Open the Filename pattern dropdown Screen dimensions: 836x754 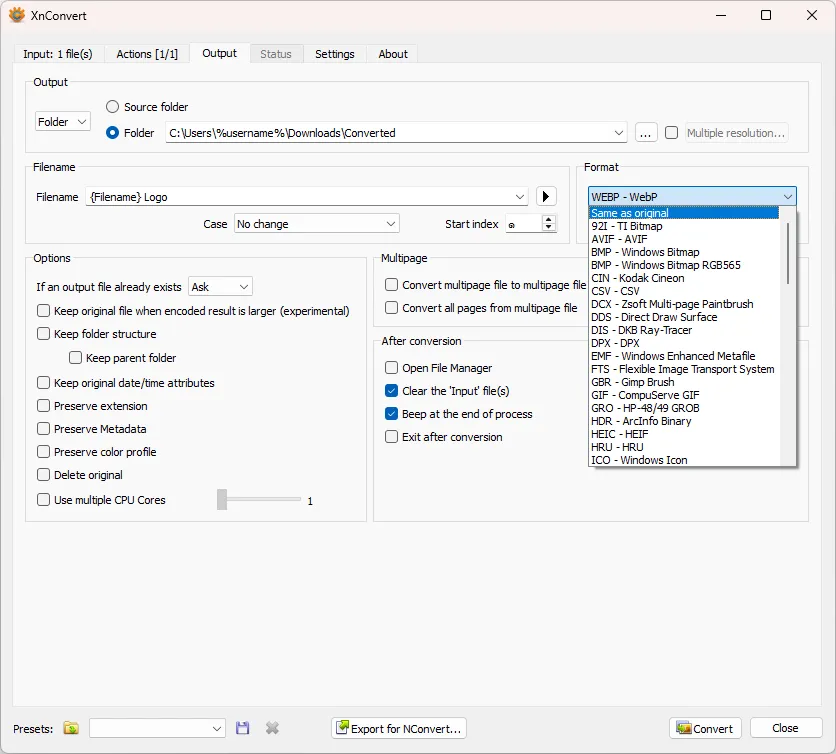coord(520,197)
